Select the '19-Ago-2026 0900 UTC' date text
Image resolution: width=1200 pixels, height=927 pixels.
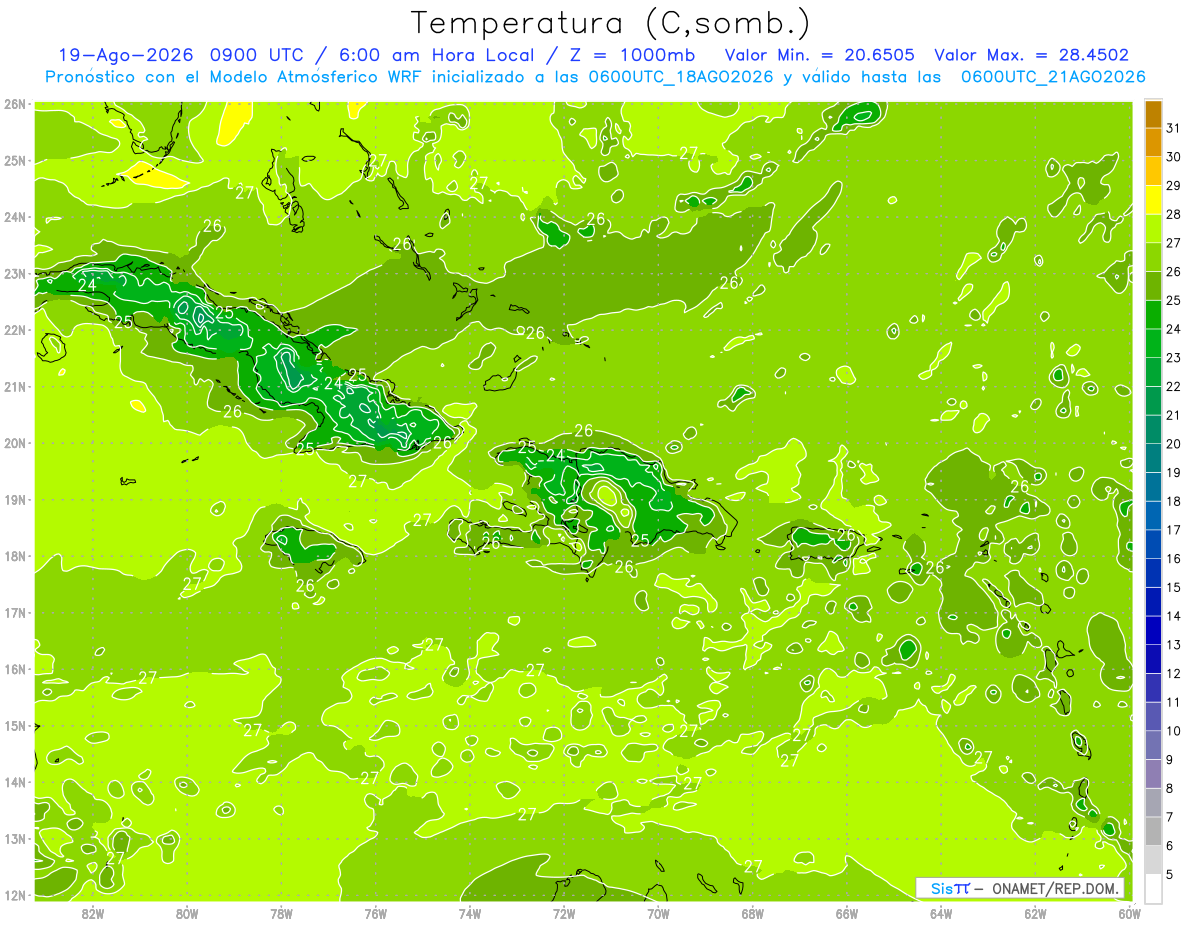(x=182, y=55)
